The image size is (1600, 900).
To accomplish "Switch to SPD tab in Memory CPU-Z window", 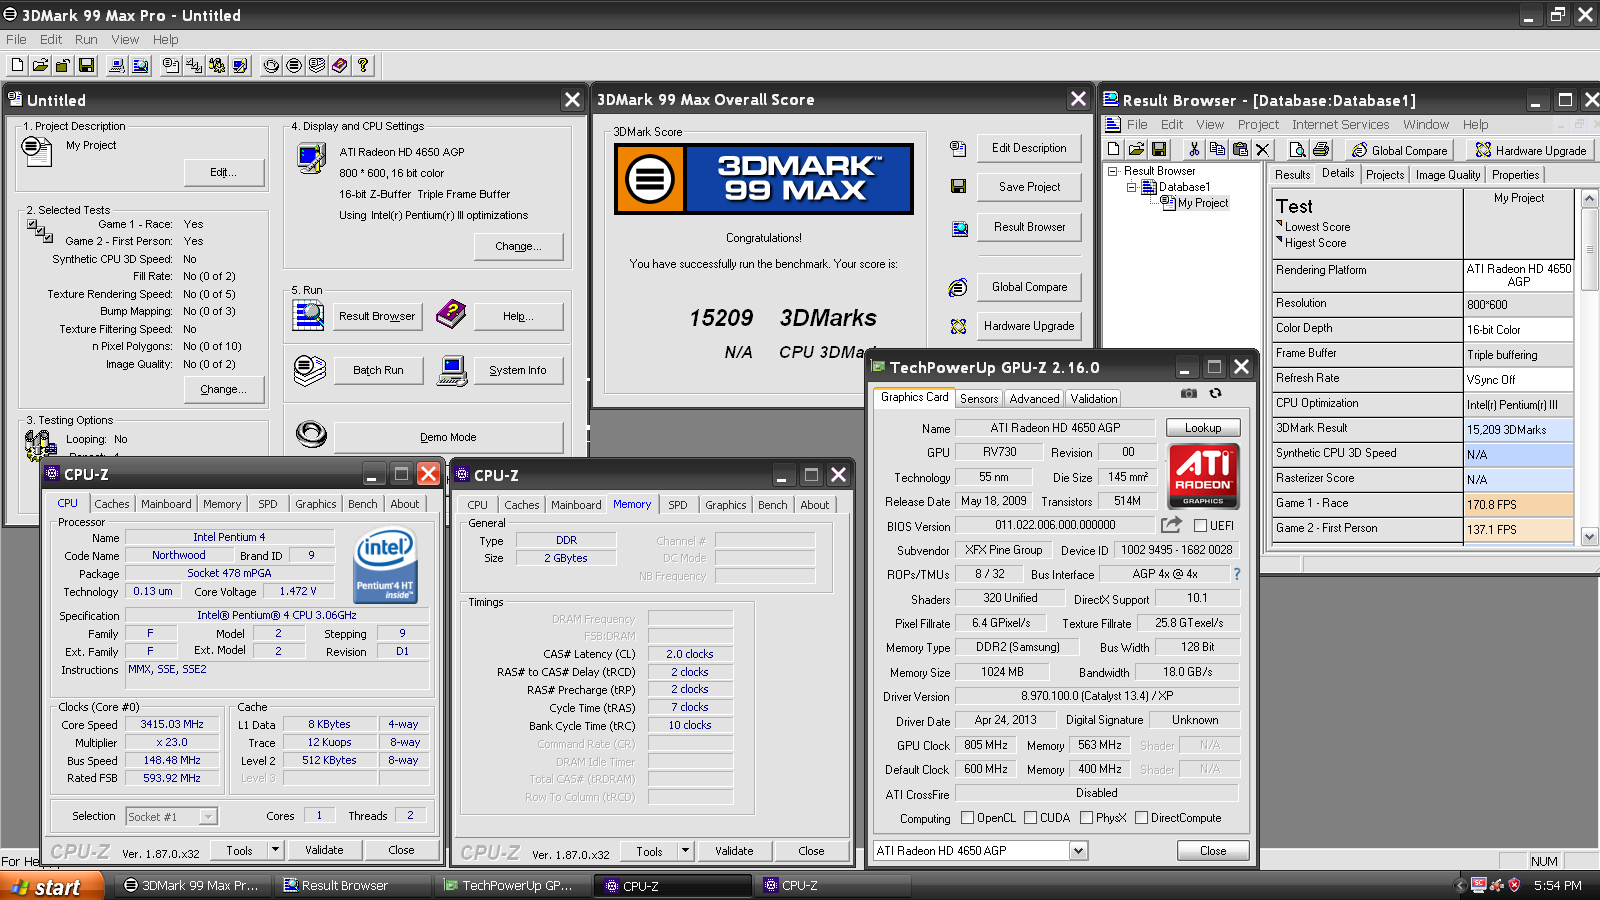I will click(x=678, y=505).
